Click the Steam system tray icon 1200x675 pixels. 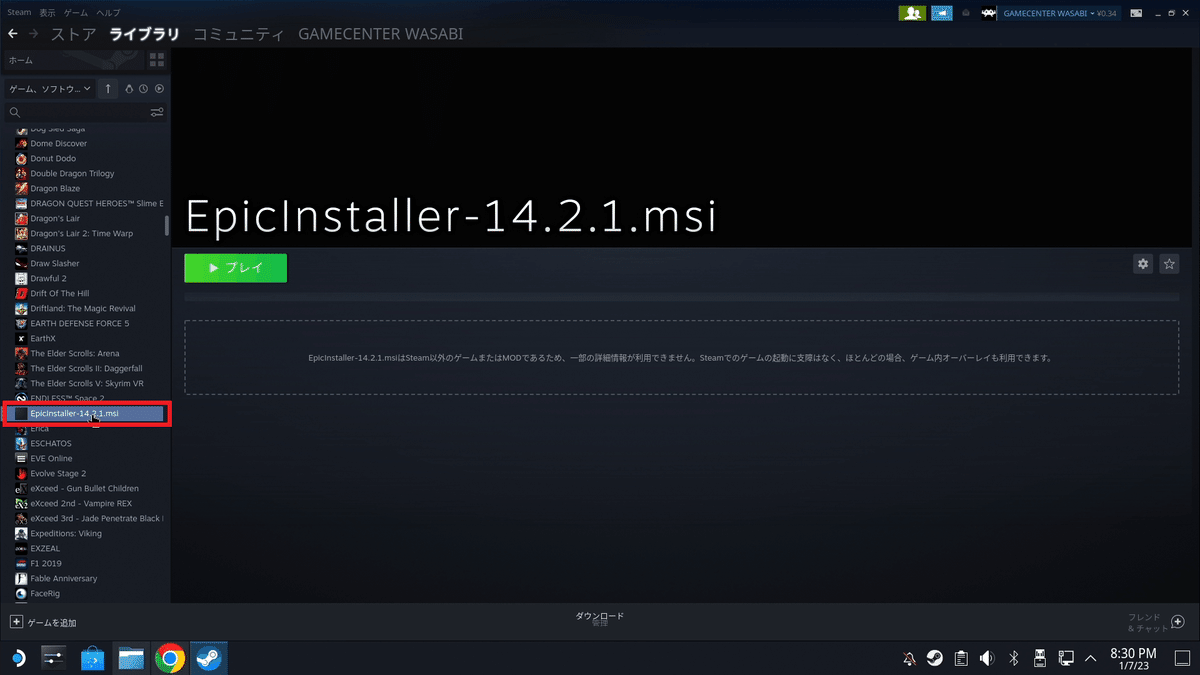pyautogui.click(x=934, y=658)
